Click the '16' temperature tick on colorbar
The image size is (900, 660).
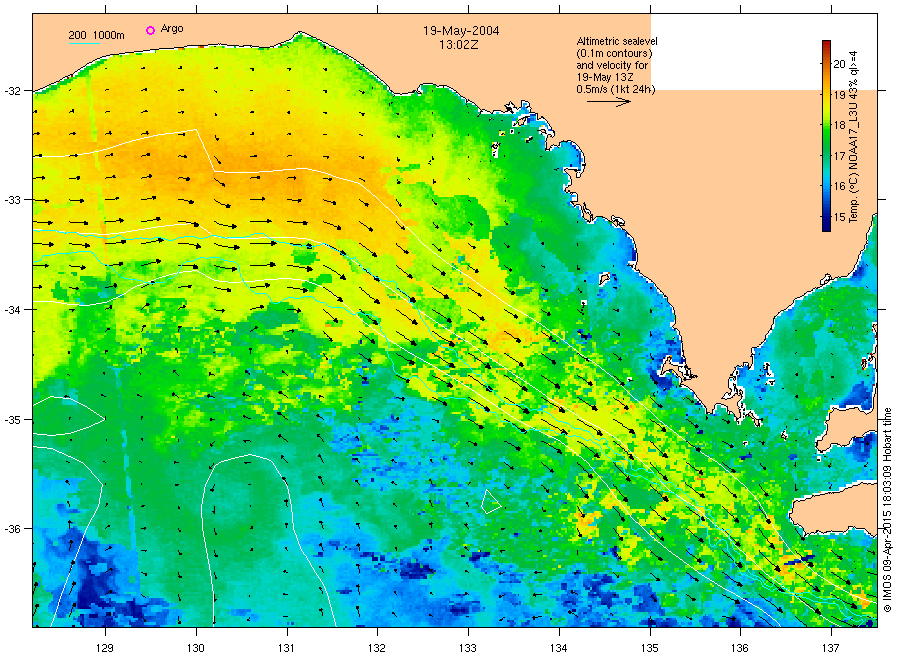click(x=839, y=187)
